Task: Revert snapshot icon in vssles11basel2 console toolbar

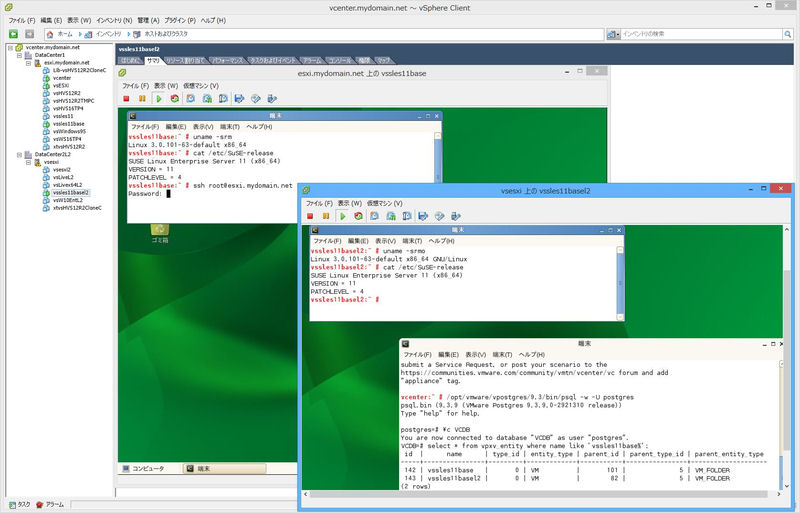Action: [391, 216]
